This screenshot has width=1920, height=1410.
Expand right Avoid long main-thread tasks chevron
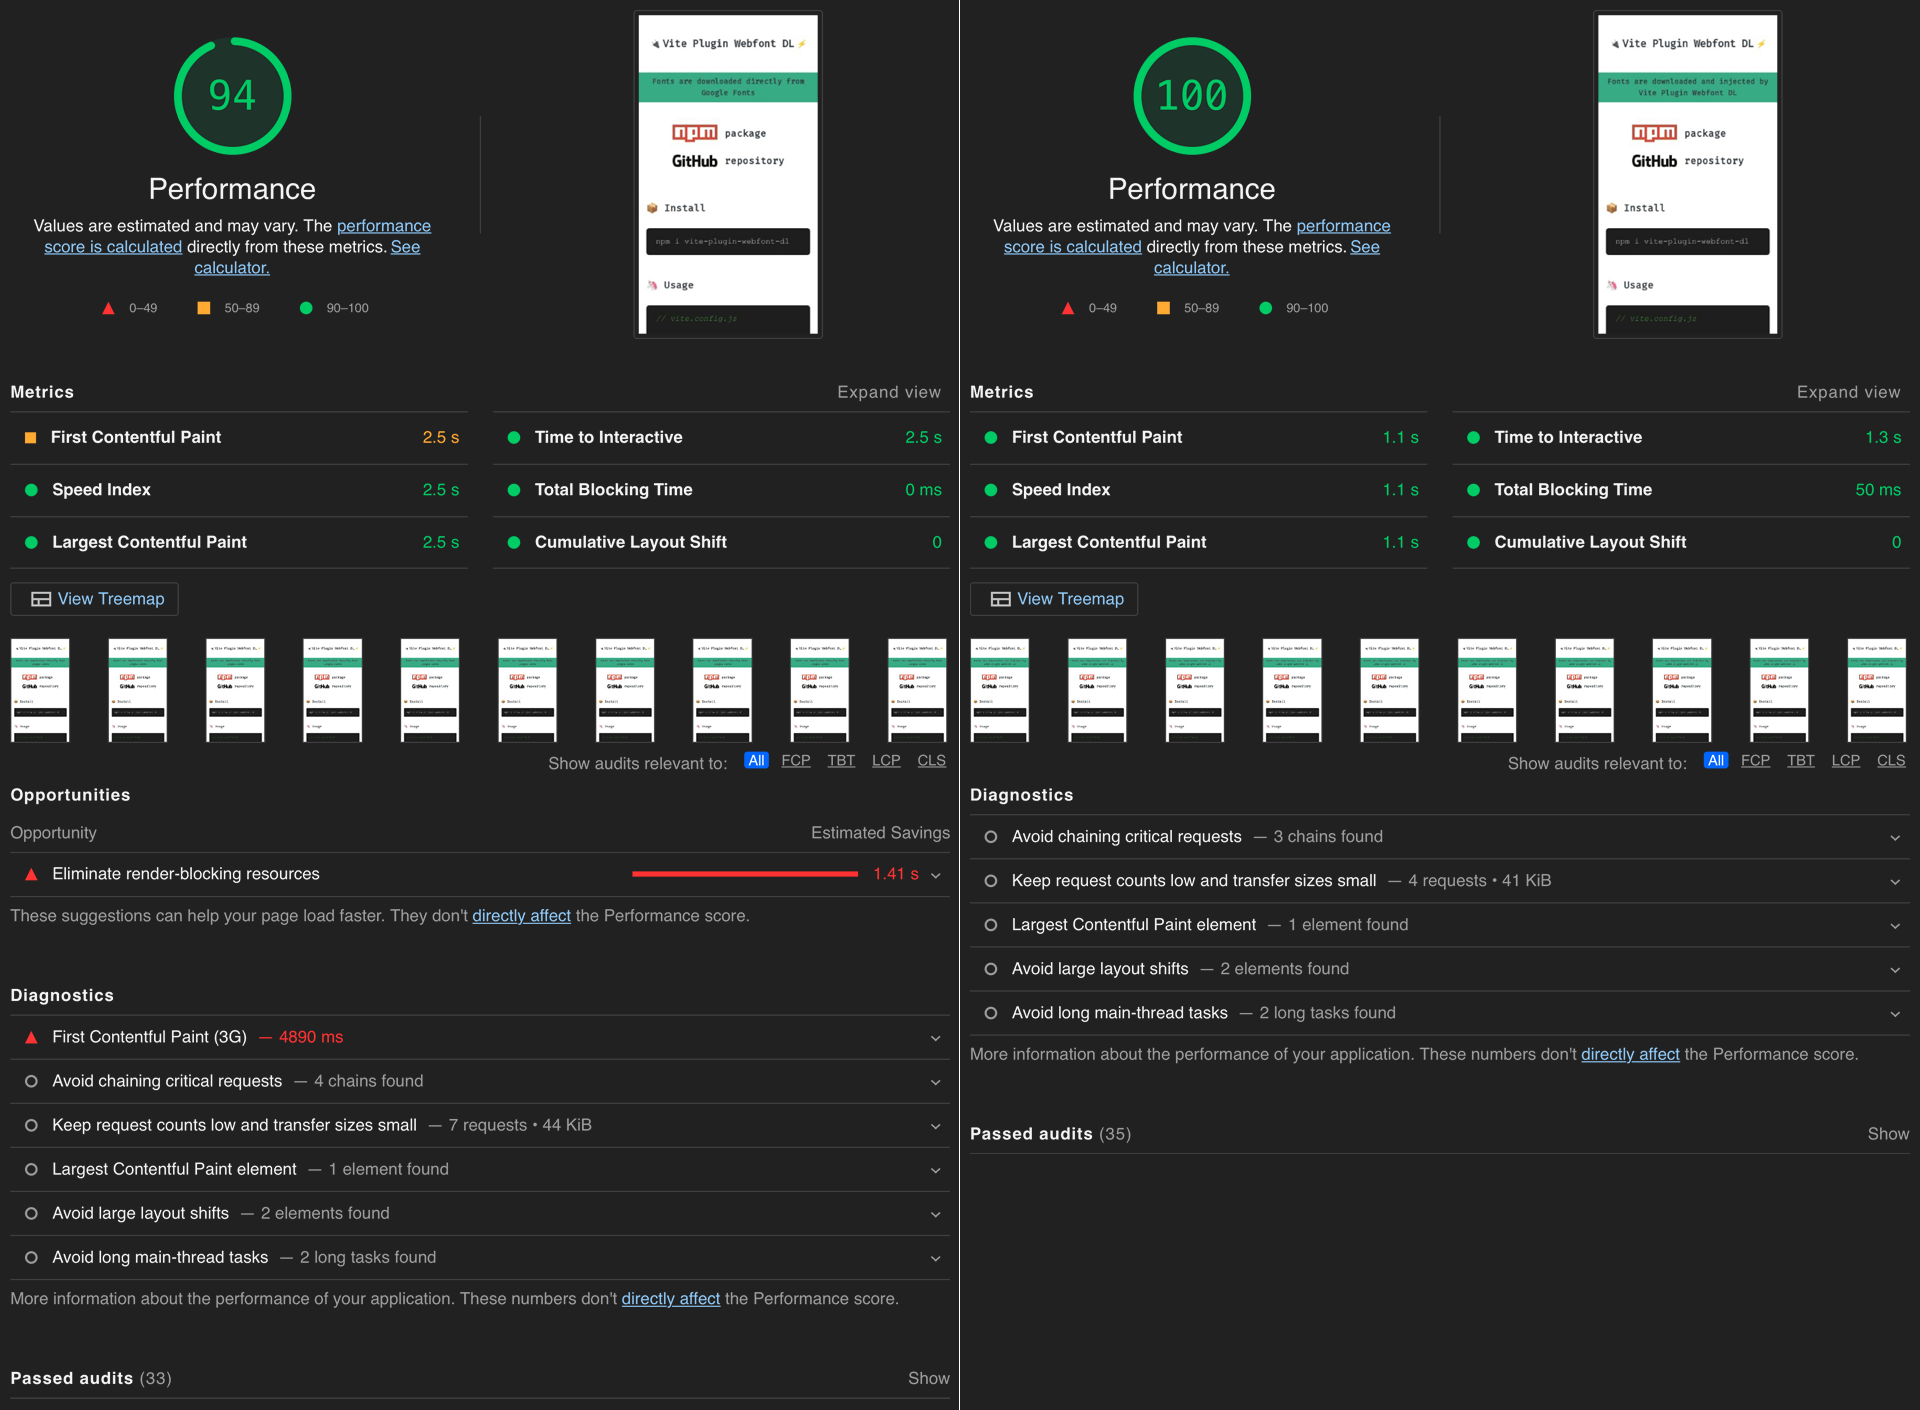pos(1895,1014)
